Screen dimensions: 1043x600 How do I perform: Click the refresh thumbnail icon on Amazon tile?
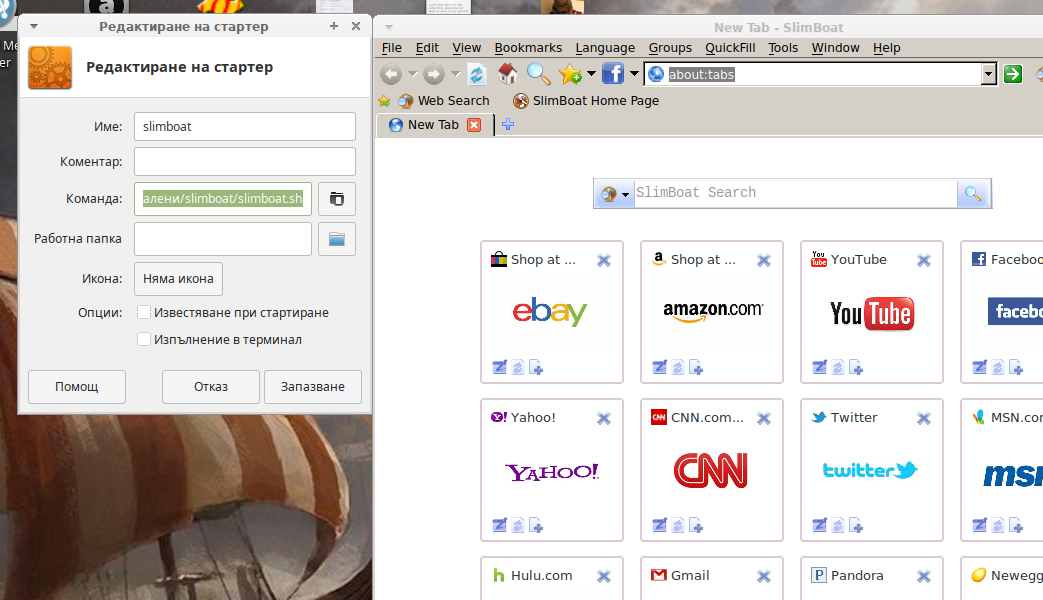coord(678,367)
